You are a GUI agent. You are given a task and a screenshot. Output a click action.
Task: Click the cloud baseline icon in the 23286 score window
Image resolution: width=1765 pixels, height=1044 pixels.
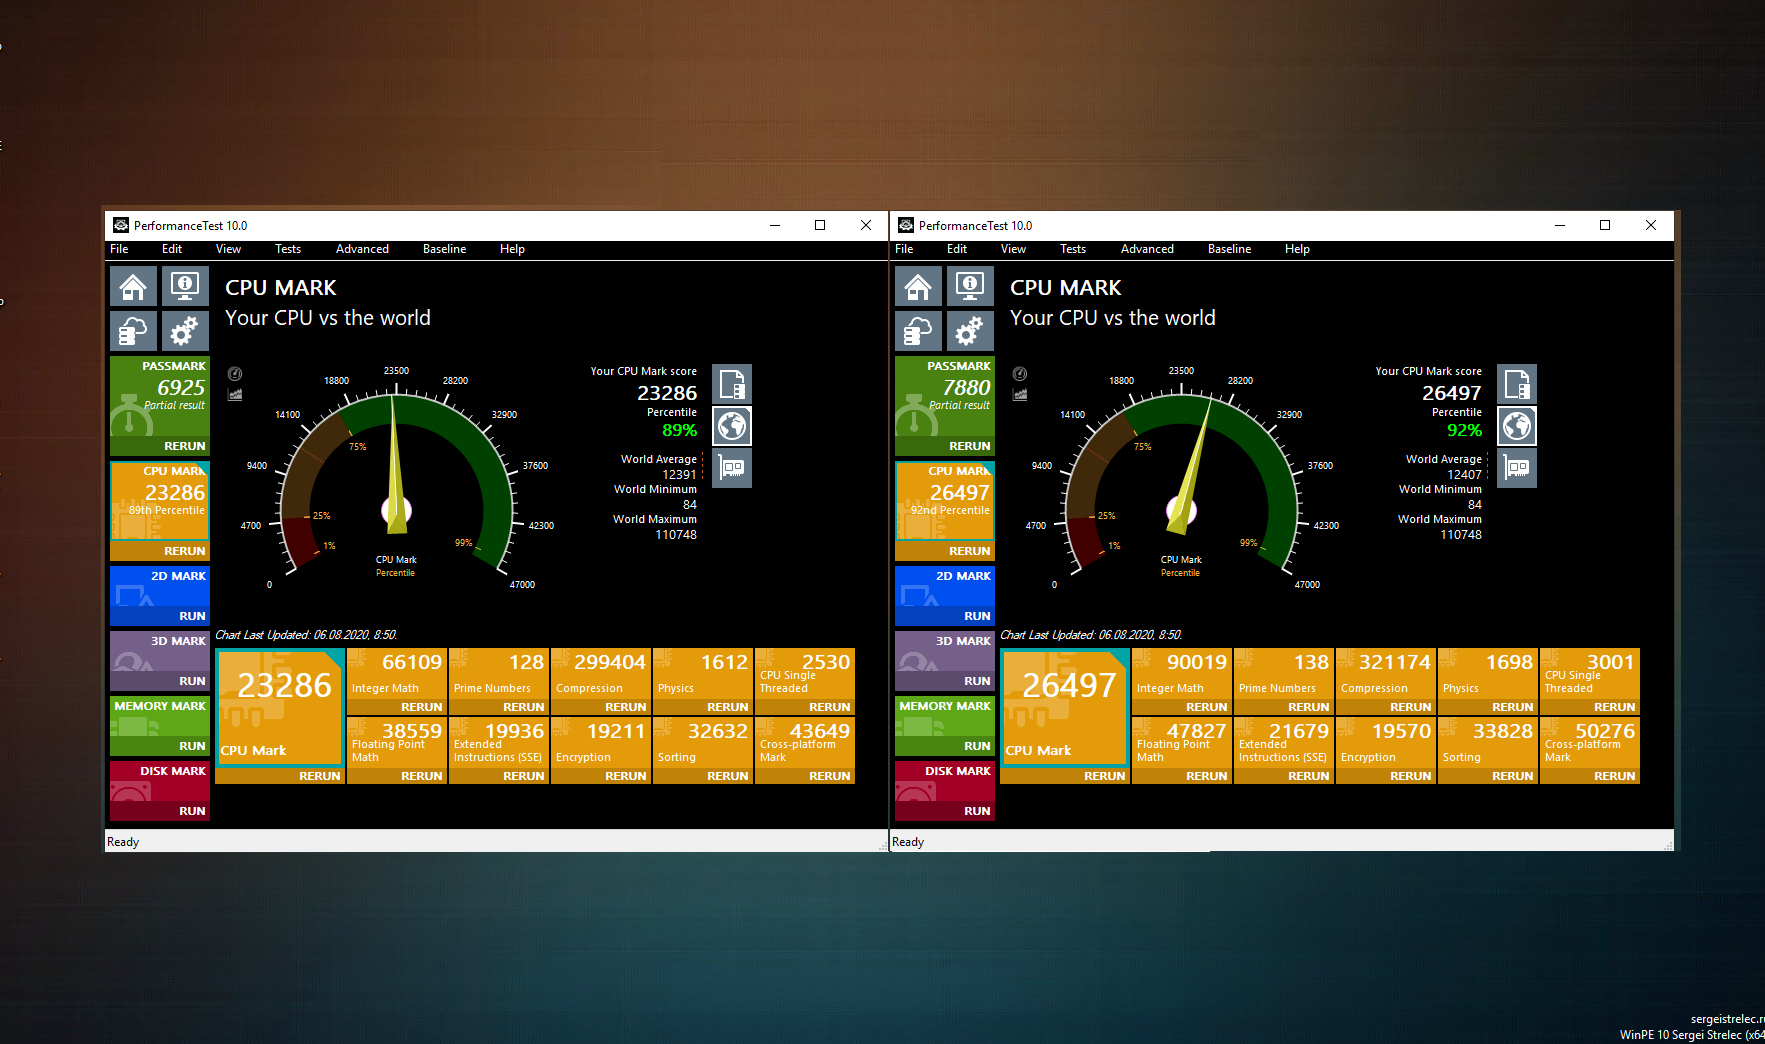tap(133, 331)
